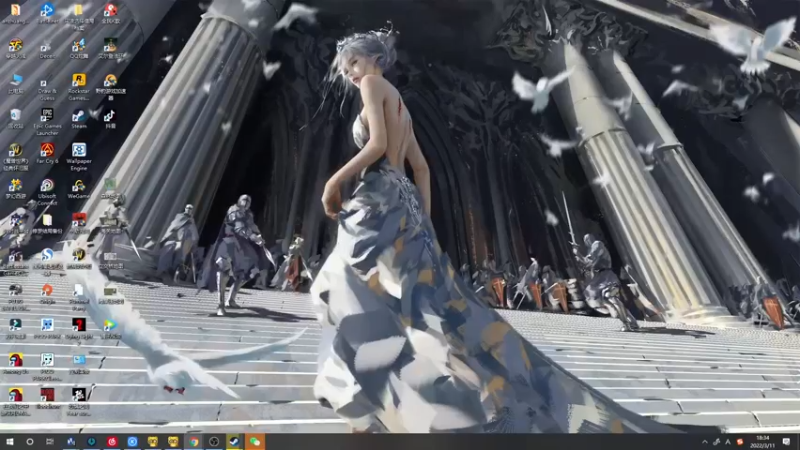Image resolution: width=800 pixels, height=450 pixels.
Task: Open the Windows notification center
Action: click(x=786, y=441)
